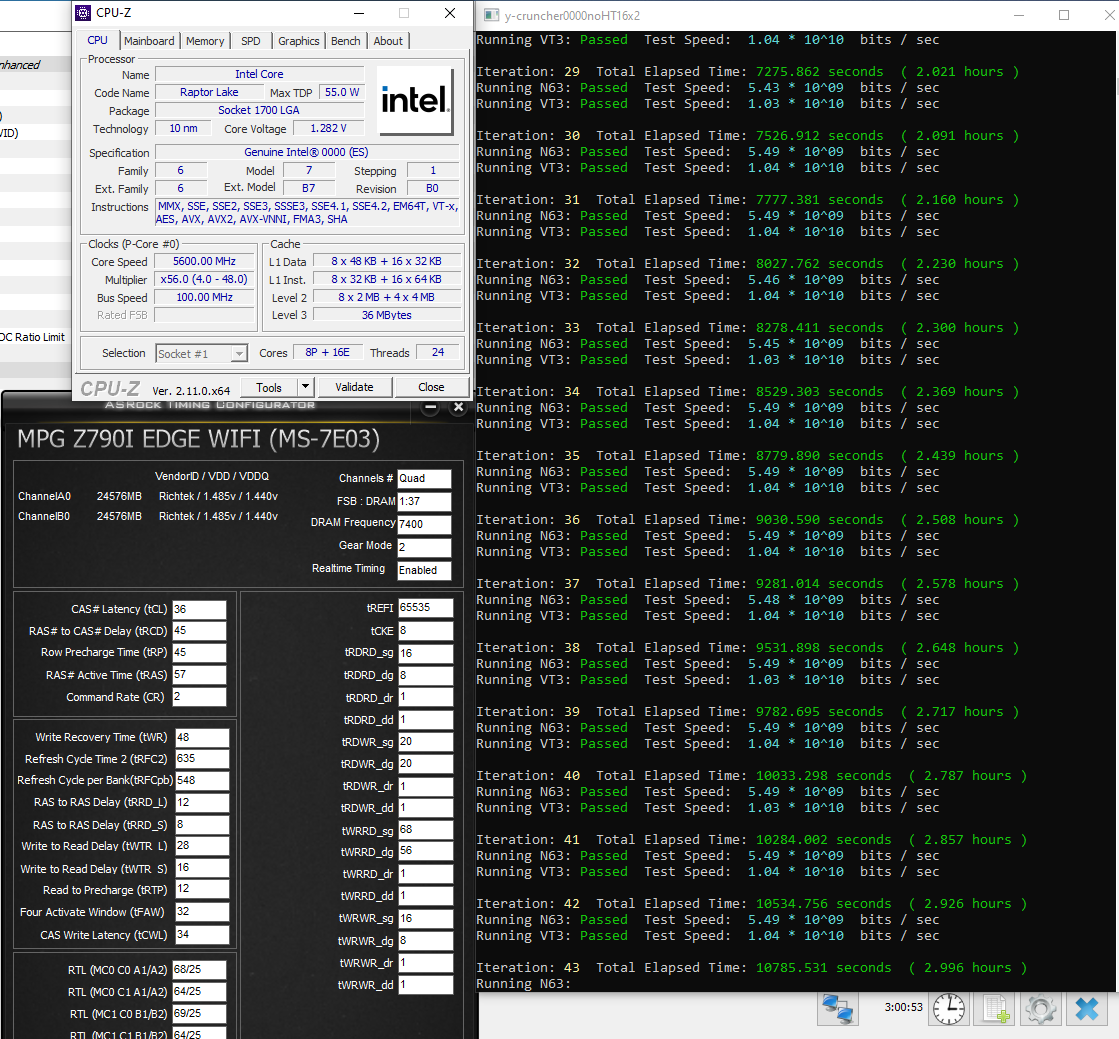This screenshot has width=1119, height=1039.
Task: Click the CPU-Z logo icon in title bar
Action: (x=83, y=13)
